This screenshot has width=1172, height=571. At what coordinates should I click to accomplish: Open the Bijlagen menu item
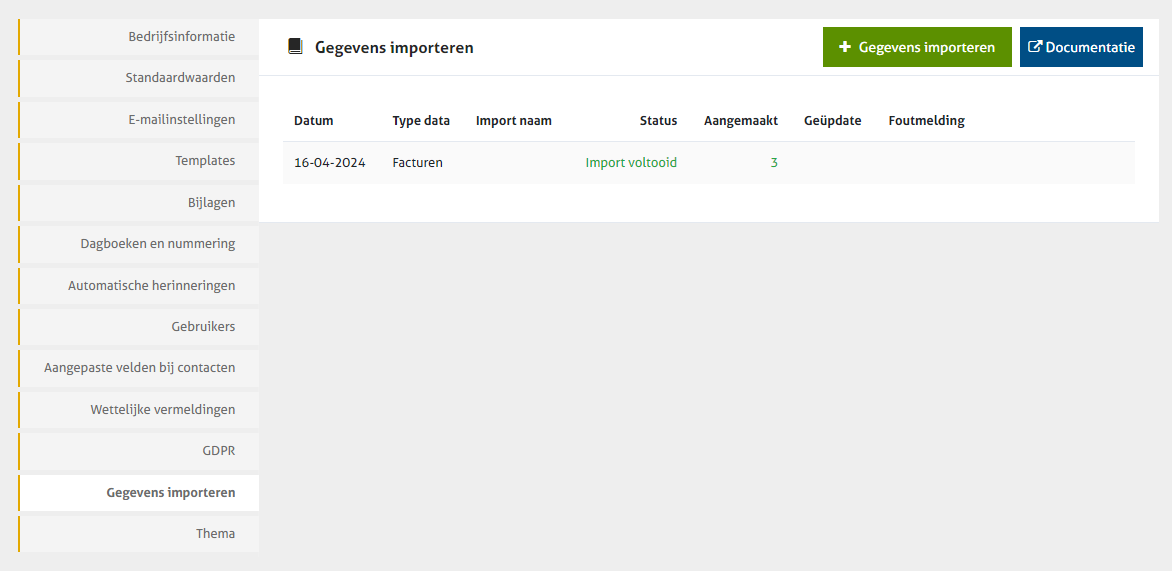click(211, 203)
